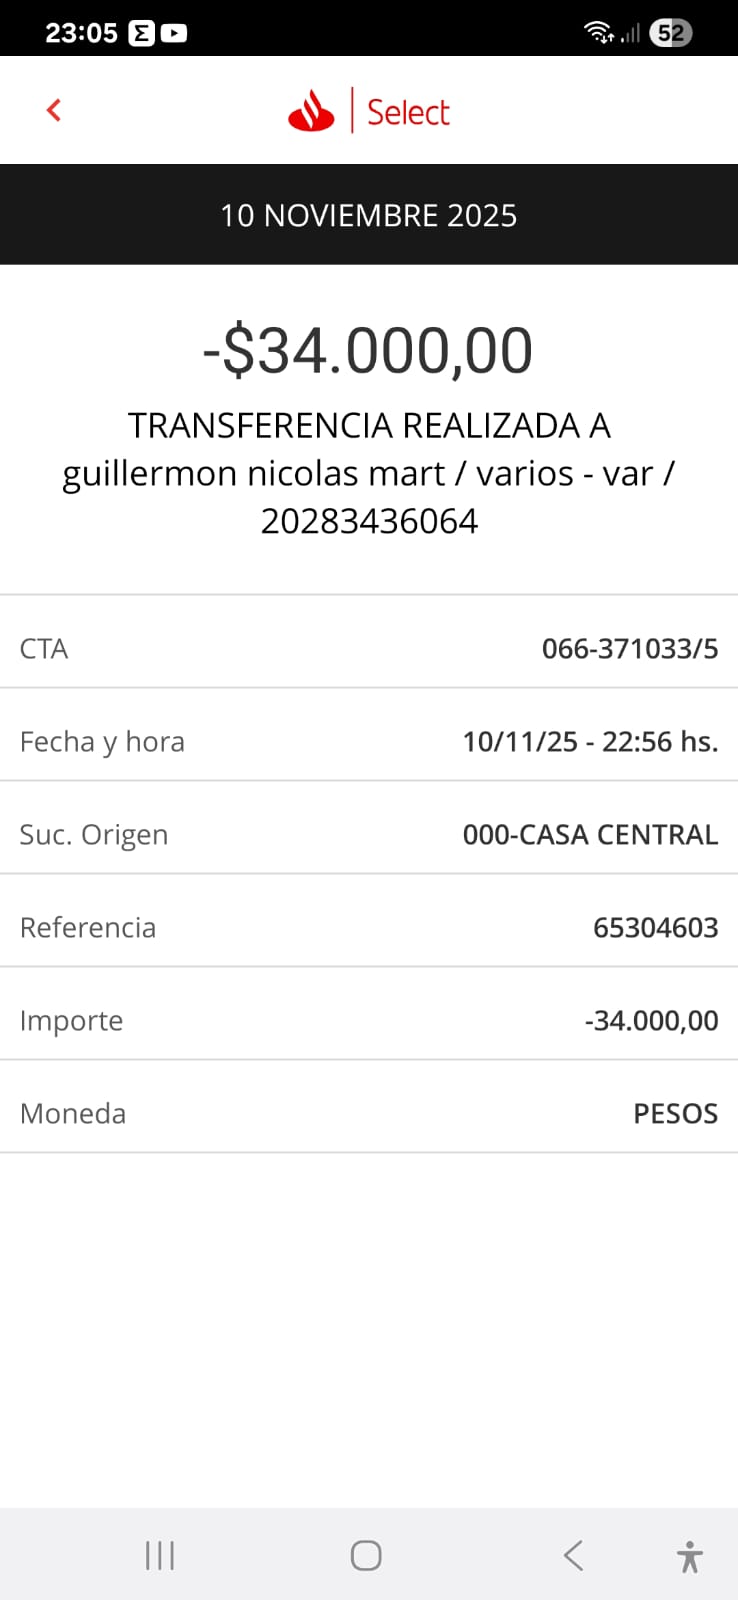The height and width of the screenshot is (1600, 738).
Task: Open the accessibility shortcut icon
Action: 689,1556
